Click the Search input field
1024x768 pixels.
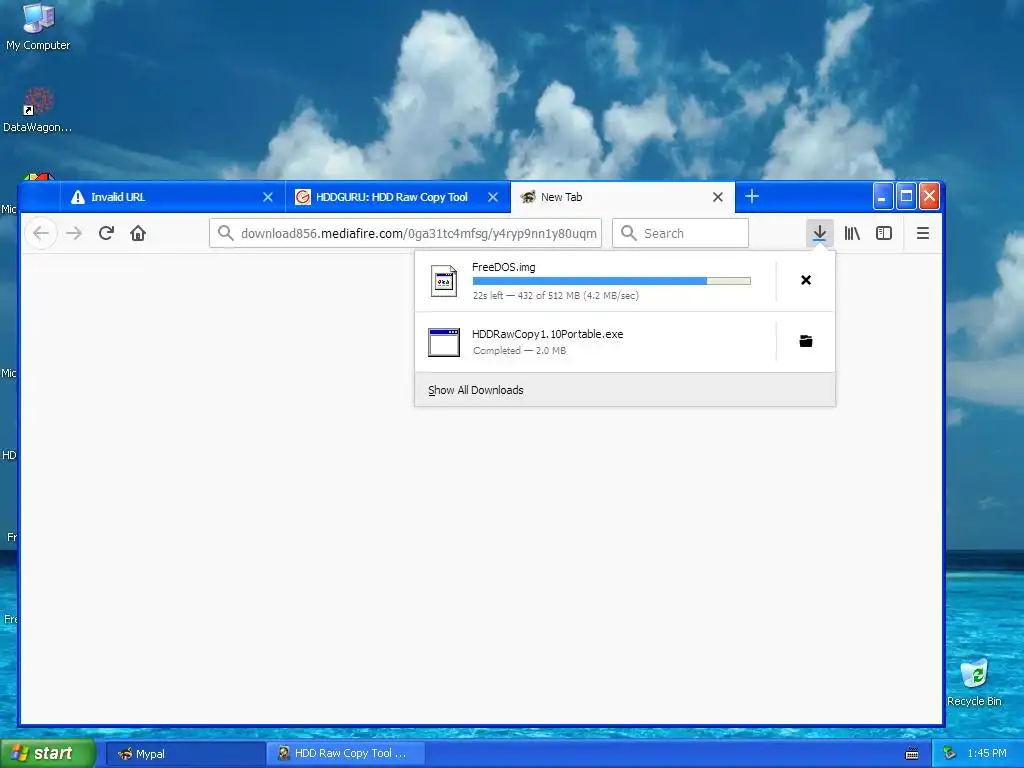pos(680,233)
